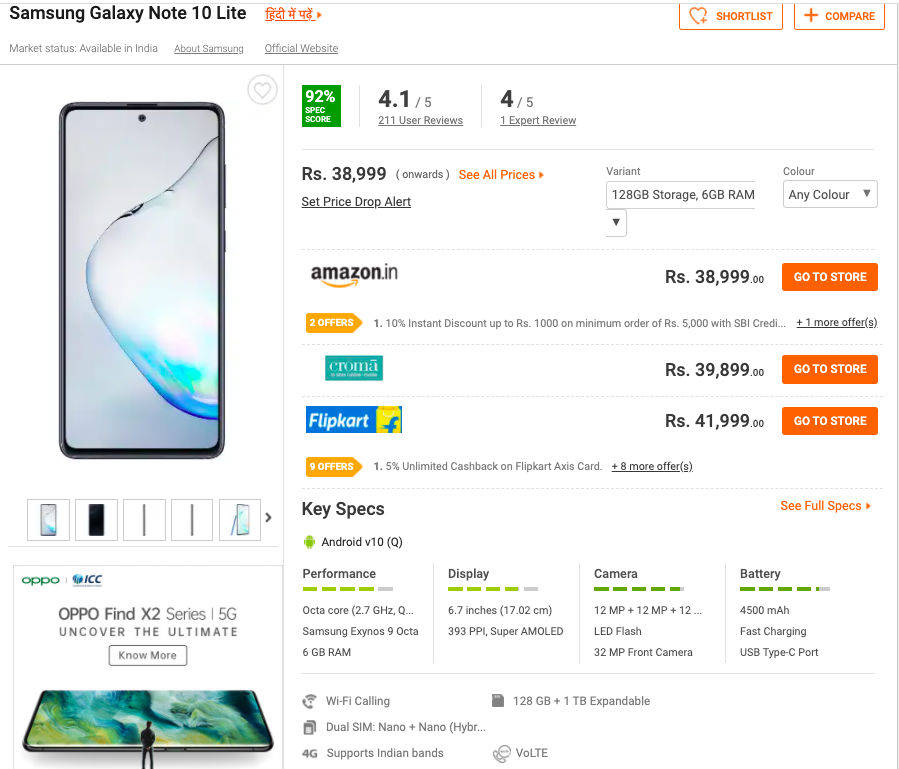Click Know More in OPPO ad
This screenshot has width=899, height=769.
(x=148, y=655)
